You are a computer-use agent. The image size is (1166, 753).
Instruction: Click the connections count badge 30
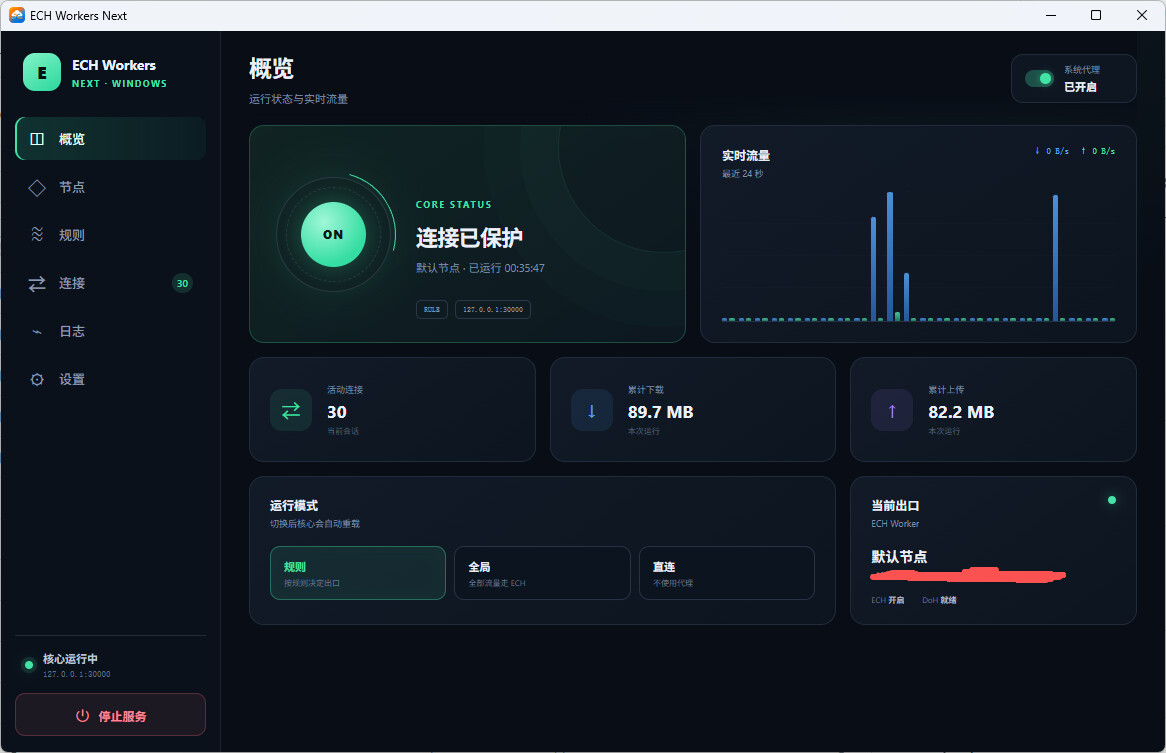click(182, 283)
